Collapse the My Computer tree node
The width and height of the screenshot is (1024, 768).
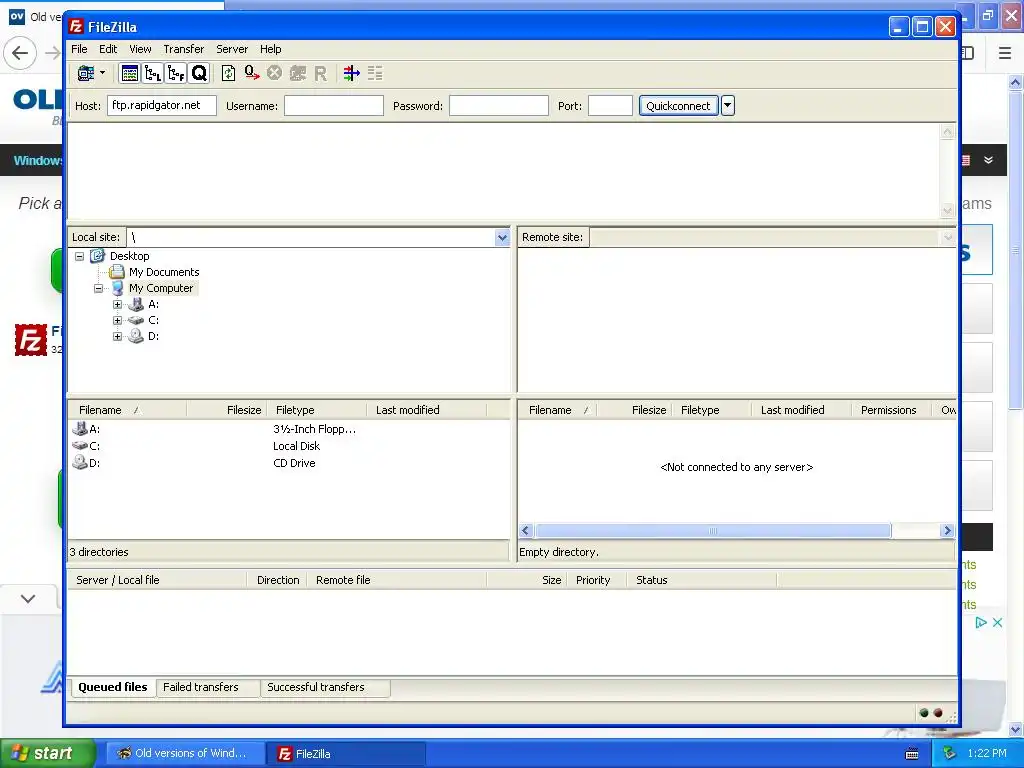pos(99,288)
